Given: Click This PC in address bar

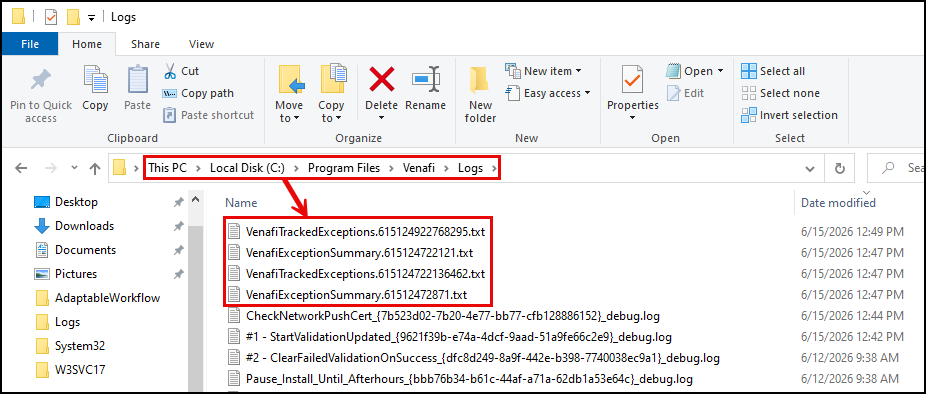Looking at the screenshot, I should tap(167, 168).
